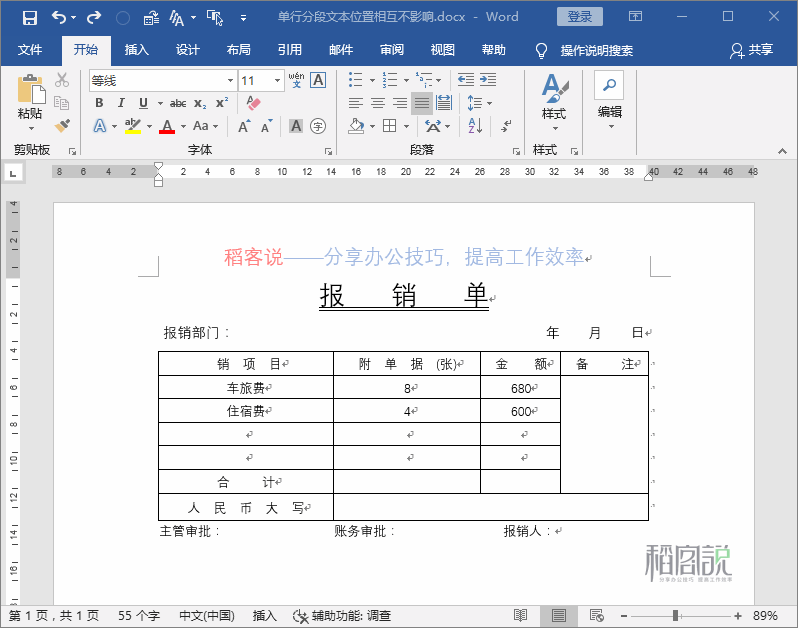This screenshot has height=628, width=798.
Task: Sort text with A-Z sort icon
Action: [475, 125]
